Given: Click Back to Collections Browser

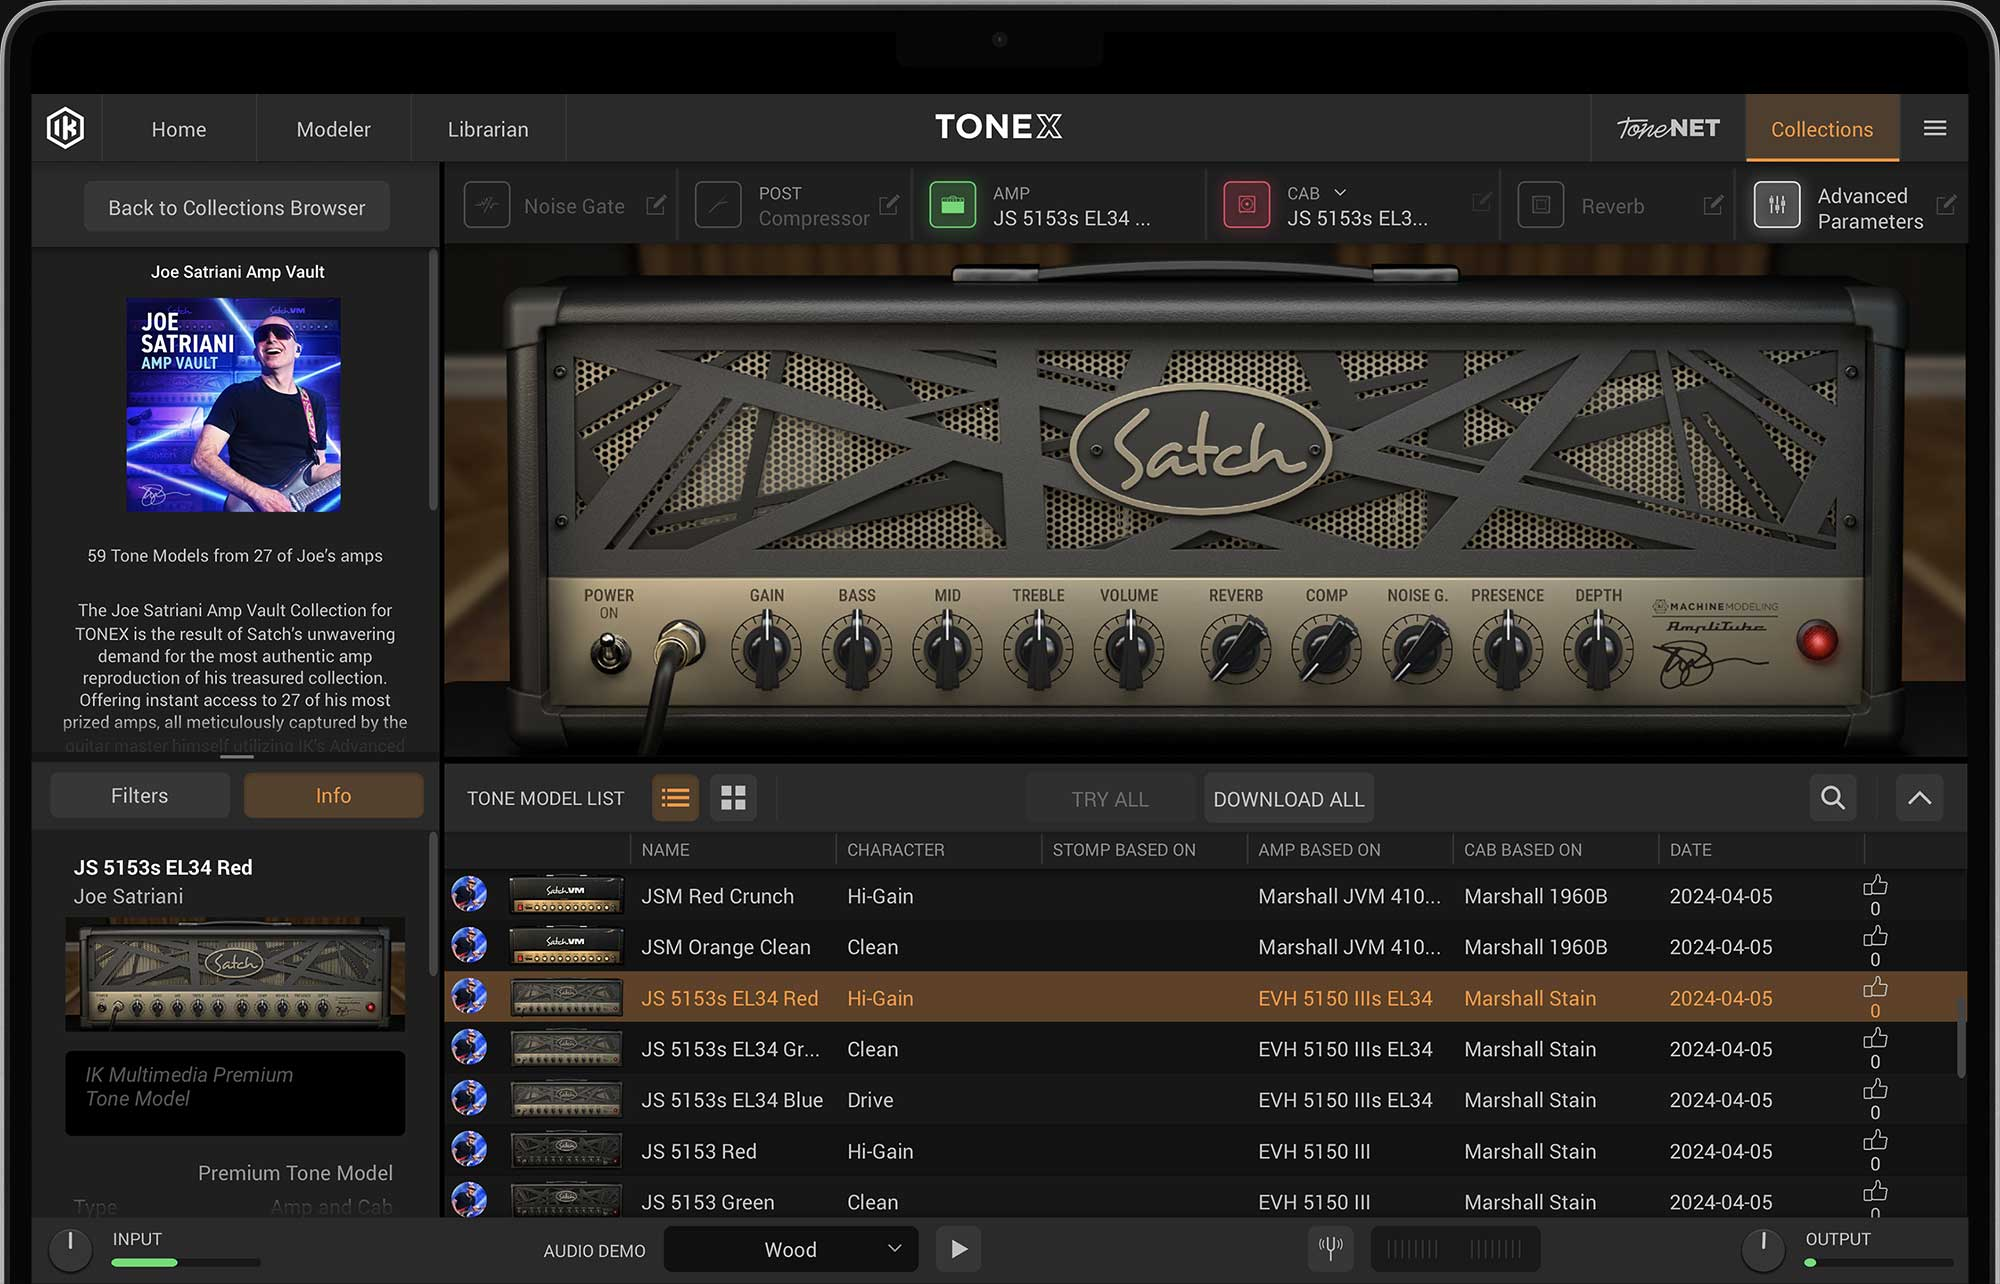Looking at the screenshot, I should [x=237, y=207].
